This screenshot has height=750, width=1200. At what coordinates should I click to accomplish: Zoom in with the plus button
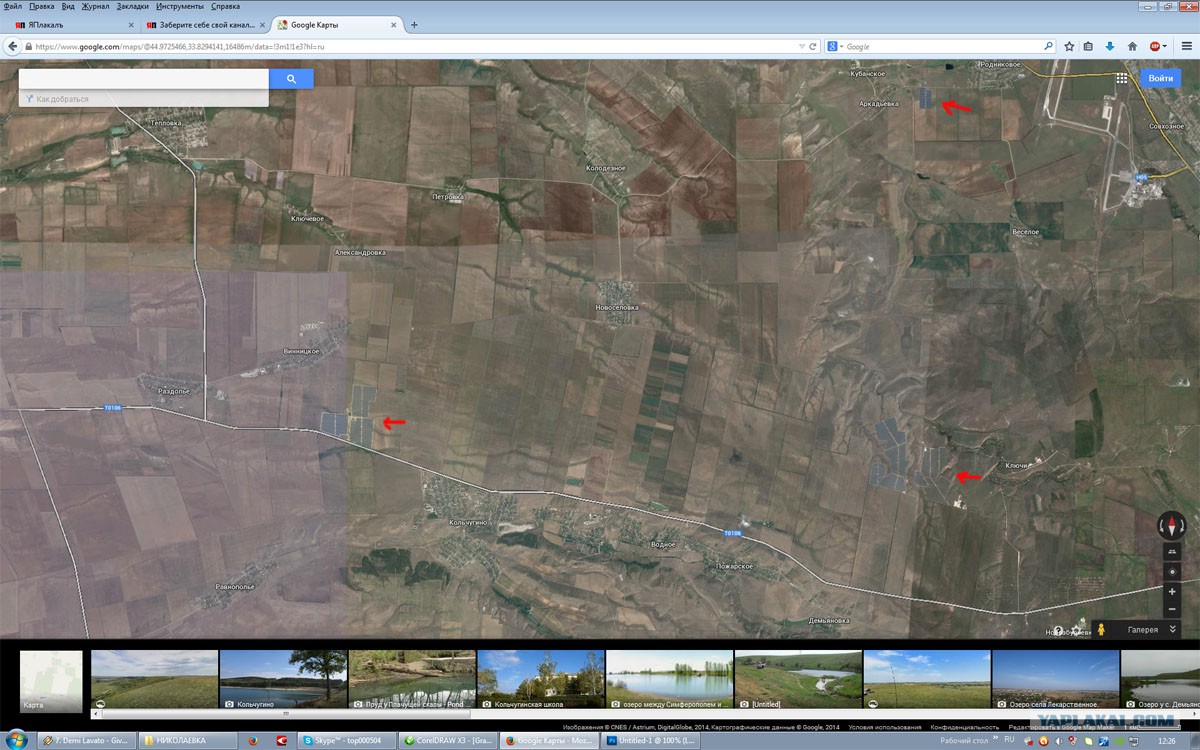pyautogui.click(x=1172, y=592)
